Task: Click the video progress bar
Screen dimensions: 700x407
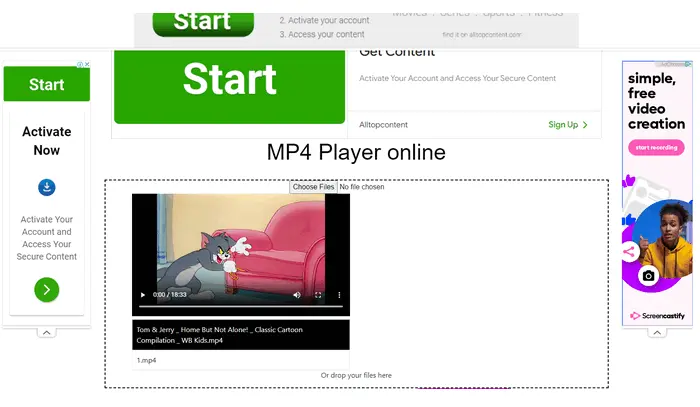Action: [240, 307]
